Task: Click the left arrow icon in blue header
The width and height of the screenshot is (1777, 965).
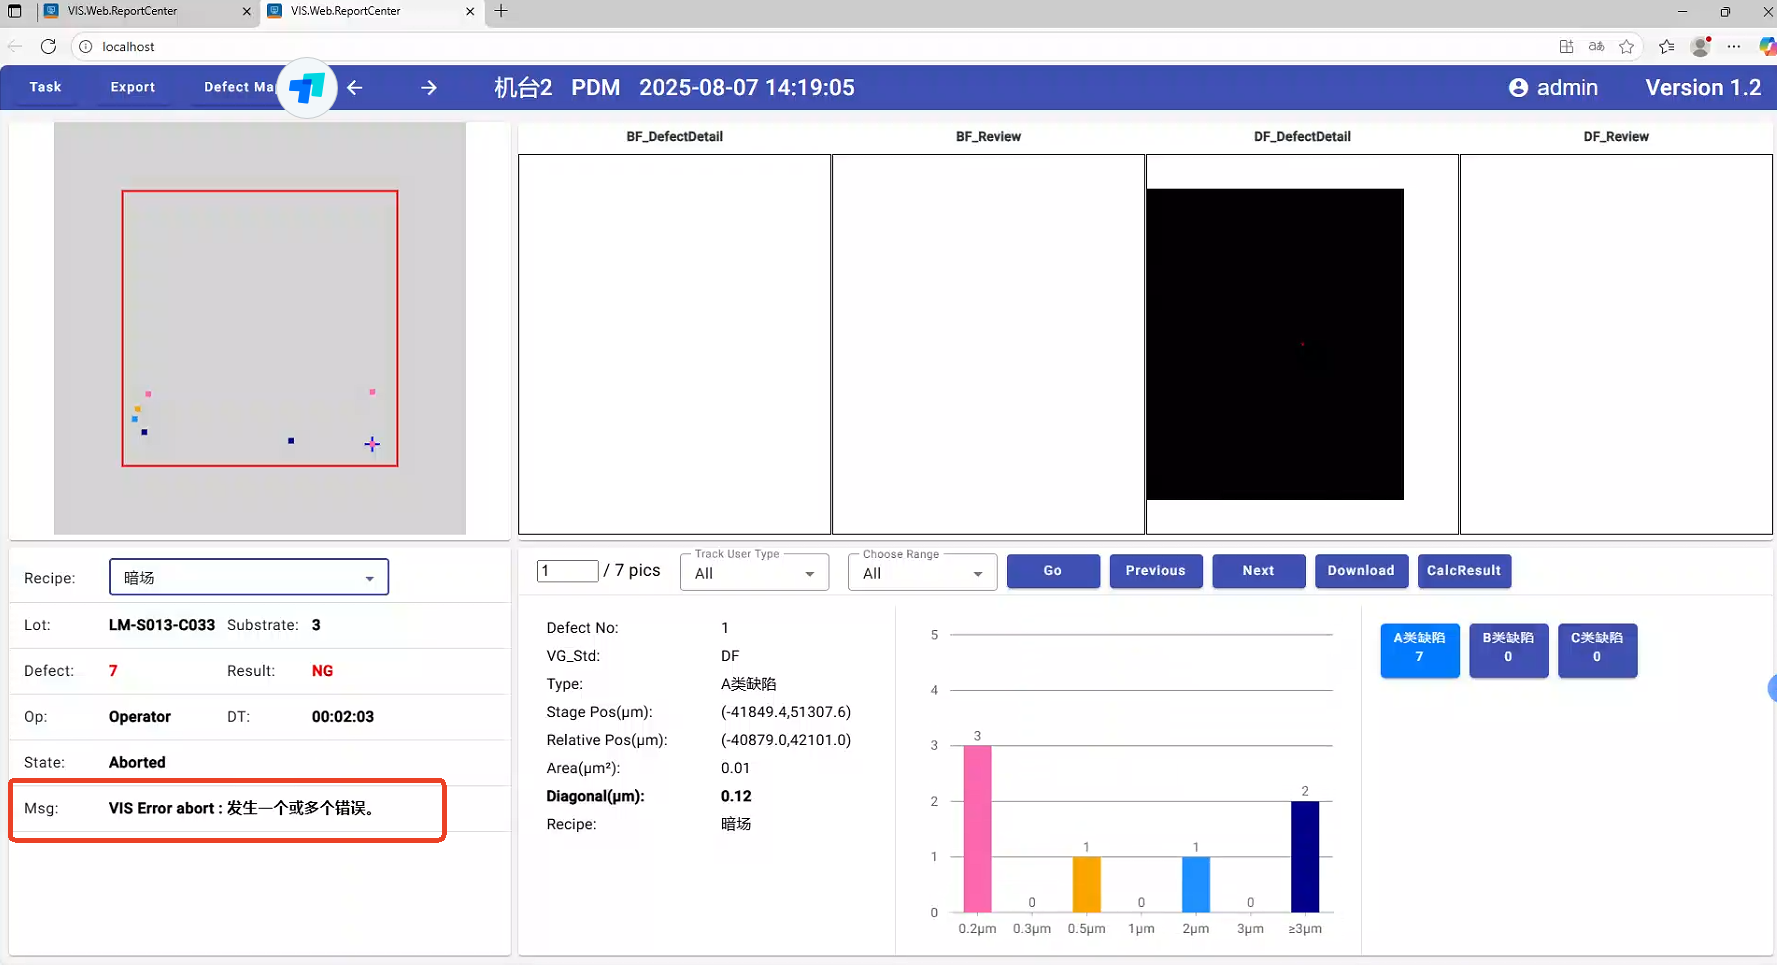Action: pos(355,88)
